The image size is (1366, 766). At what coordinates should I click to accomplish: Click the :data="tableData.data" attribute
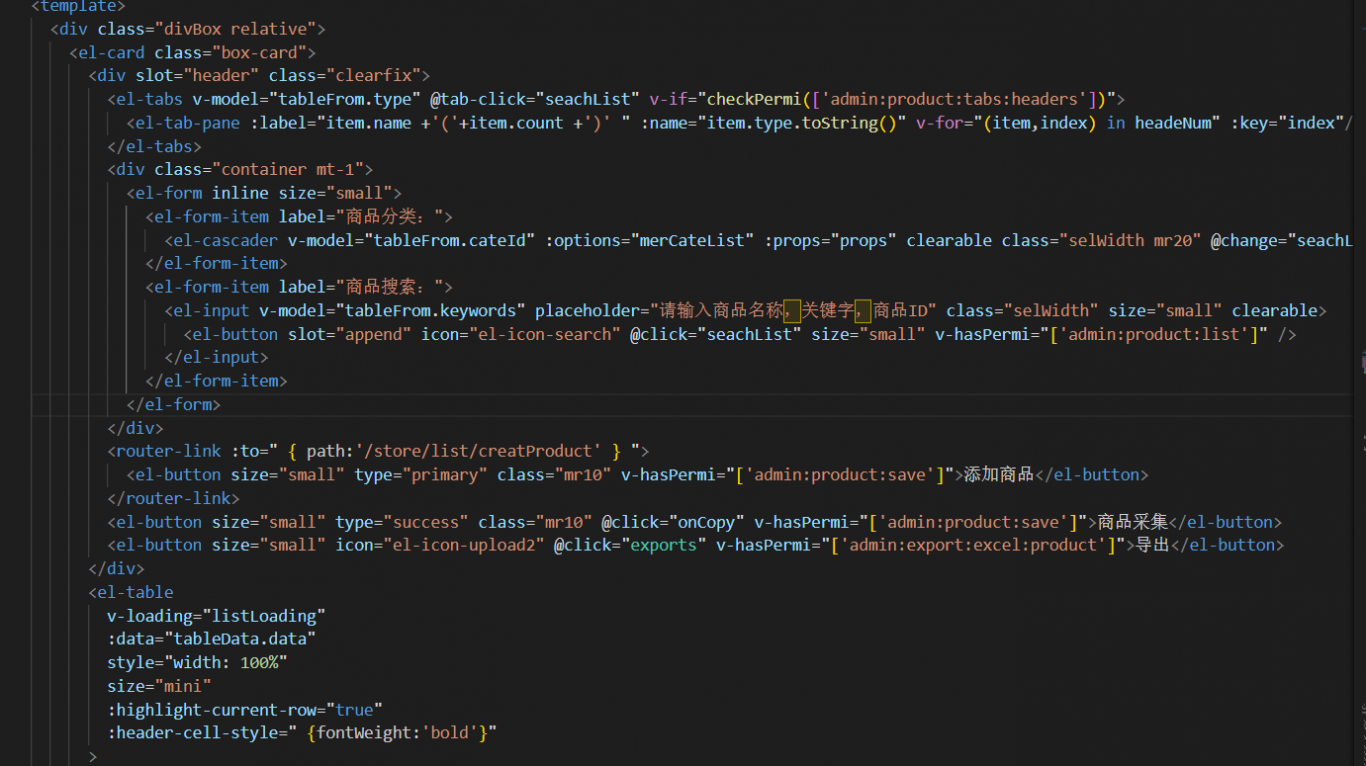[x=211, y=640]
